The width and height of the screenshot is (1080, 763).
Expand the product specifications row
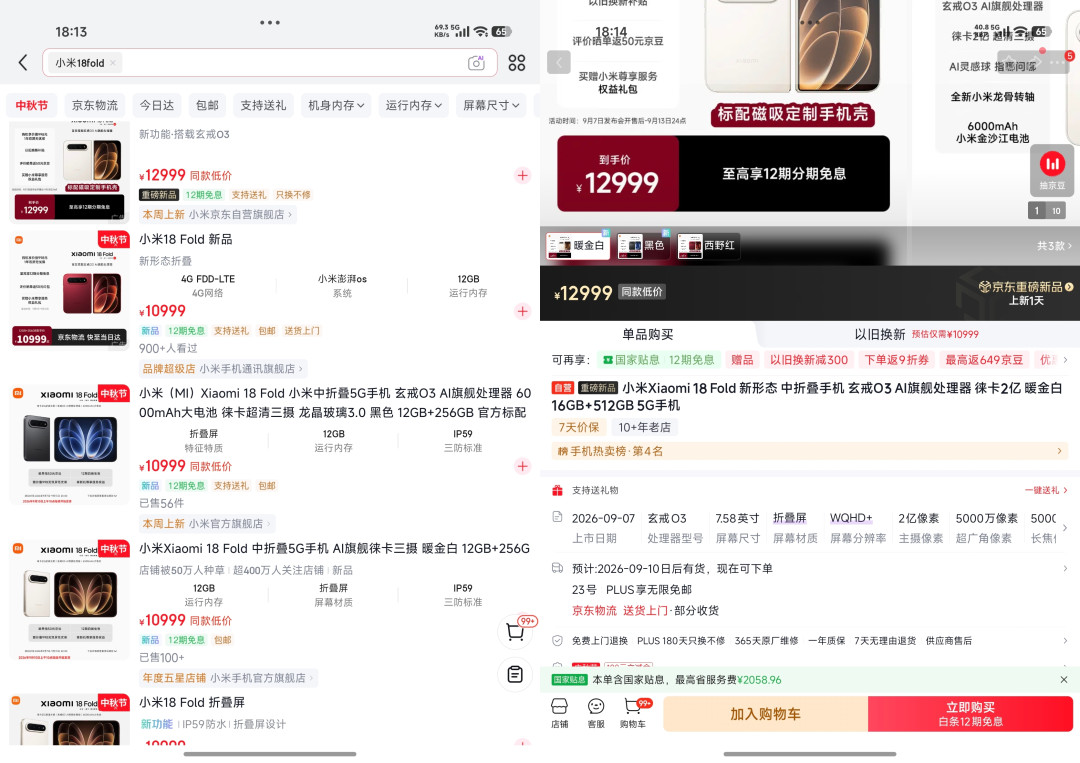[x=1065, y=527]
